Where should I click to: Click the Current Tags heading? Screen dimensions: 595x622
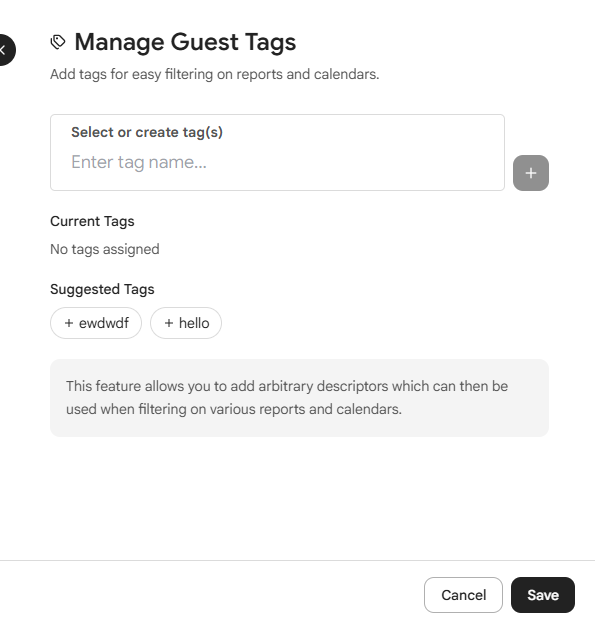click(92, 221)
